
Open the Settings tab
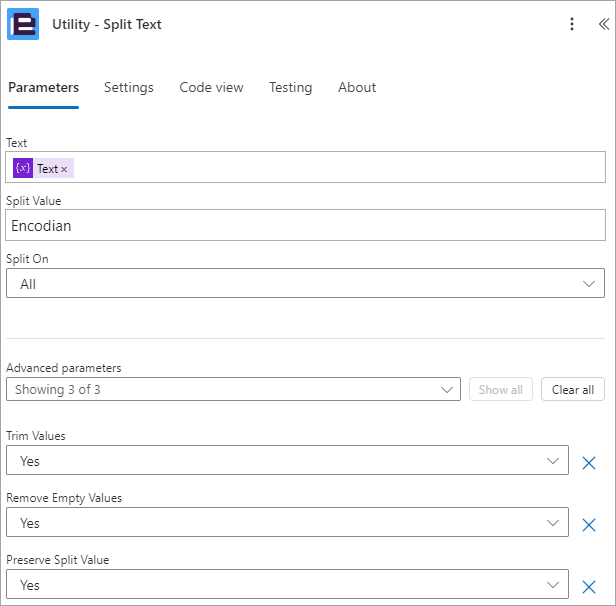pos(128,87)
